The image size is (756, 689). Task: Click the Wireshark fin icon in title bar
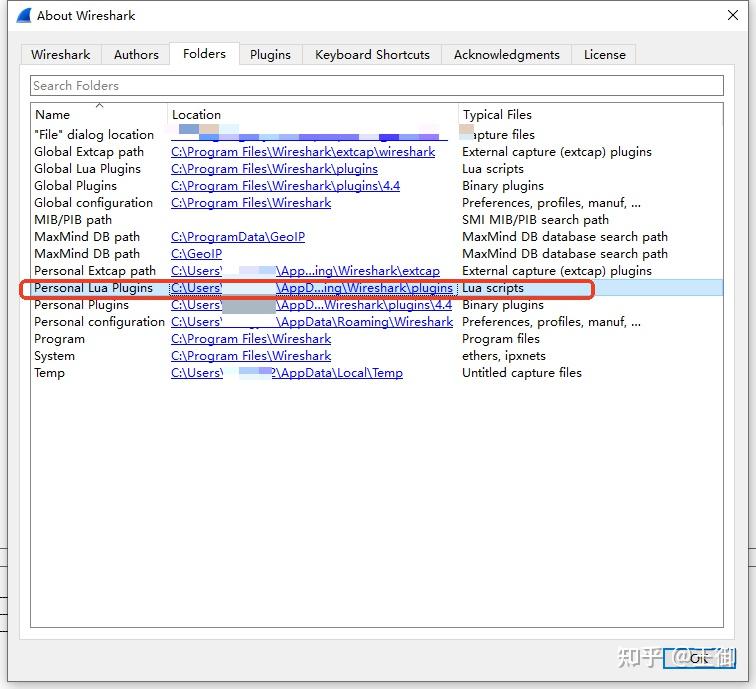tap(24, 15)
